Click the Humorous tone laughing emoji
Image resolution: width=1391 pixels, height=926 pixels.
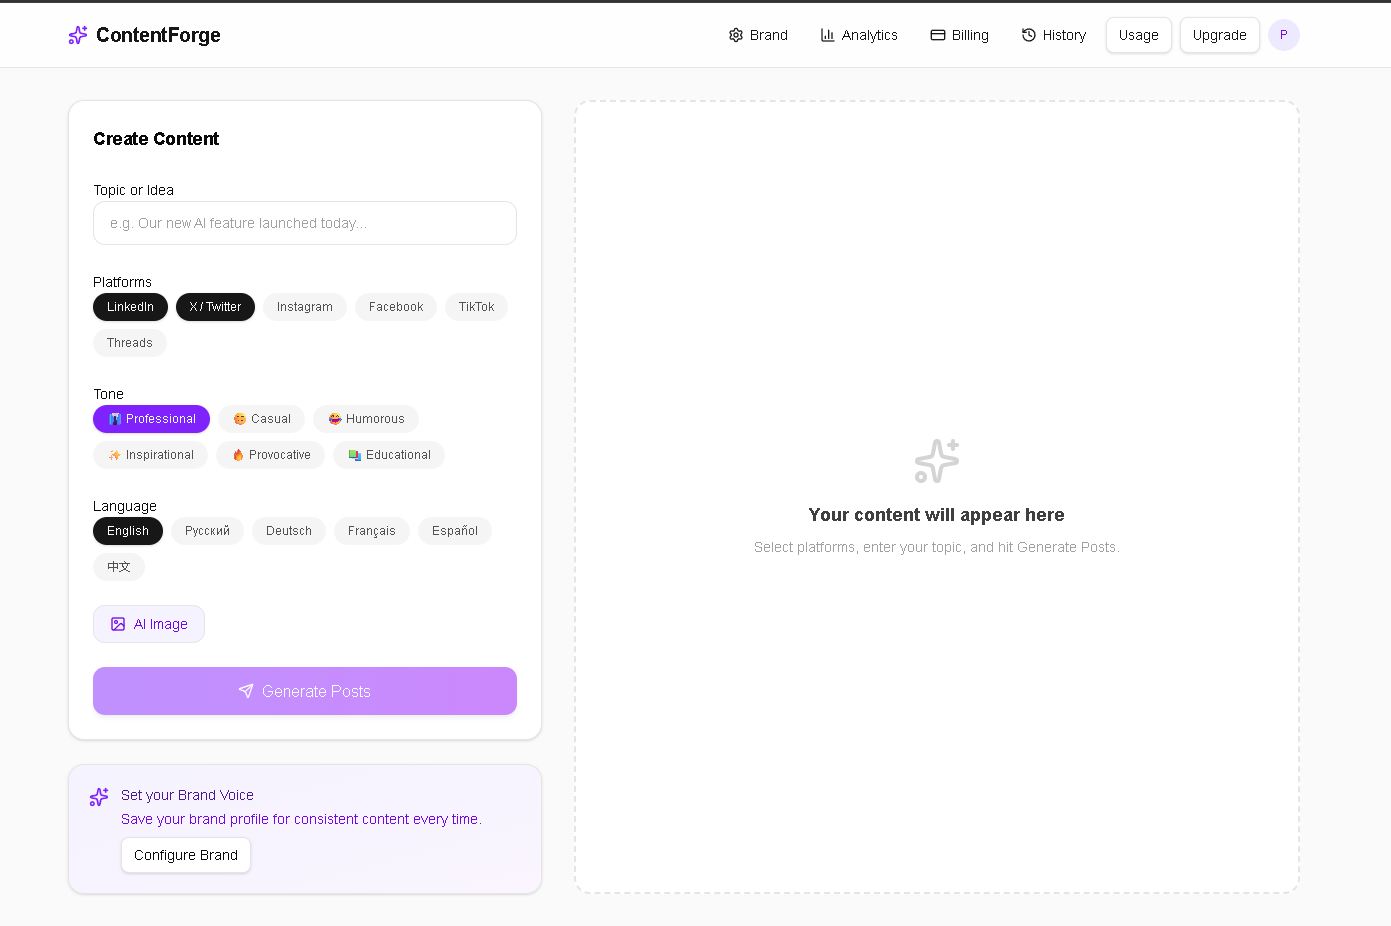tap(335, 419)
